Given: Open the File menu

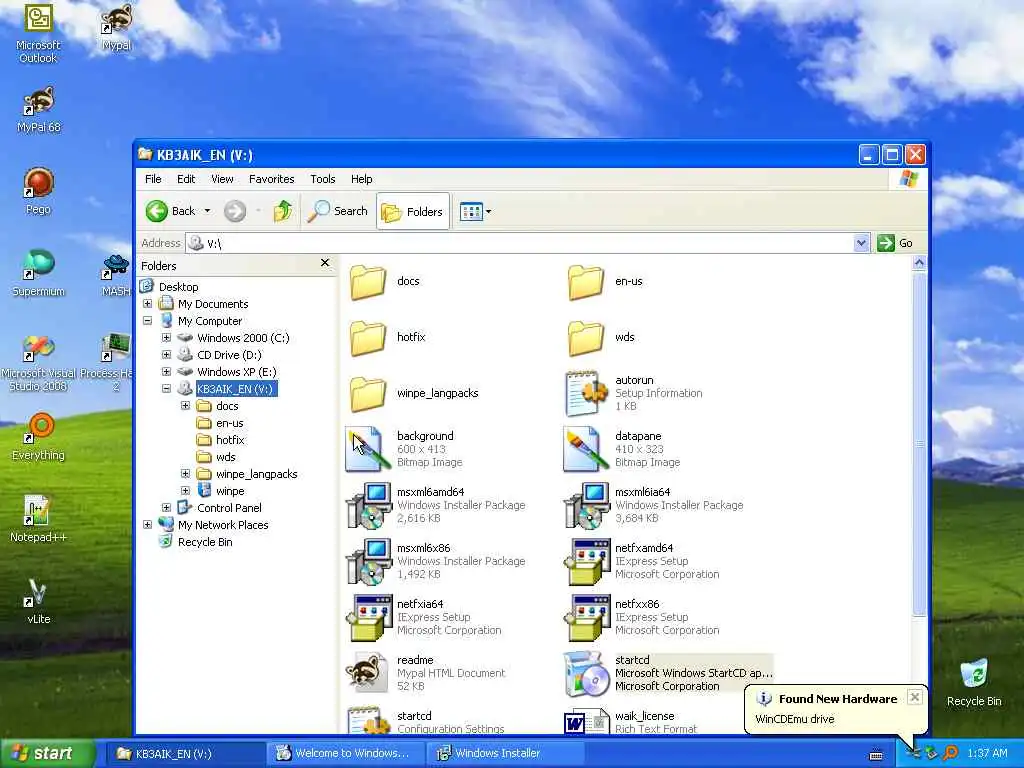Looking at the screenshot, I should tap(153, 179).
